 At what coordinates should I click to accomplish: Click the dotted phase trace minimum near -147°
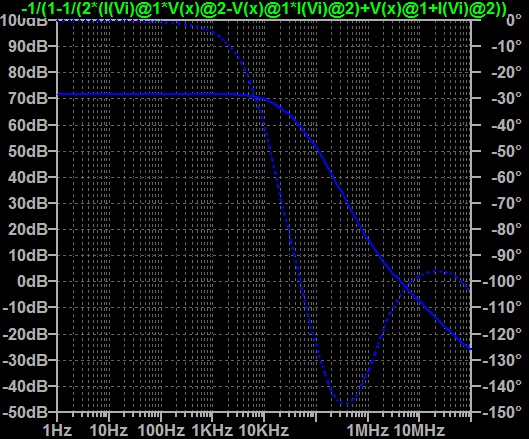(x=345, y=403)
